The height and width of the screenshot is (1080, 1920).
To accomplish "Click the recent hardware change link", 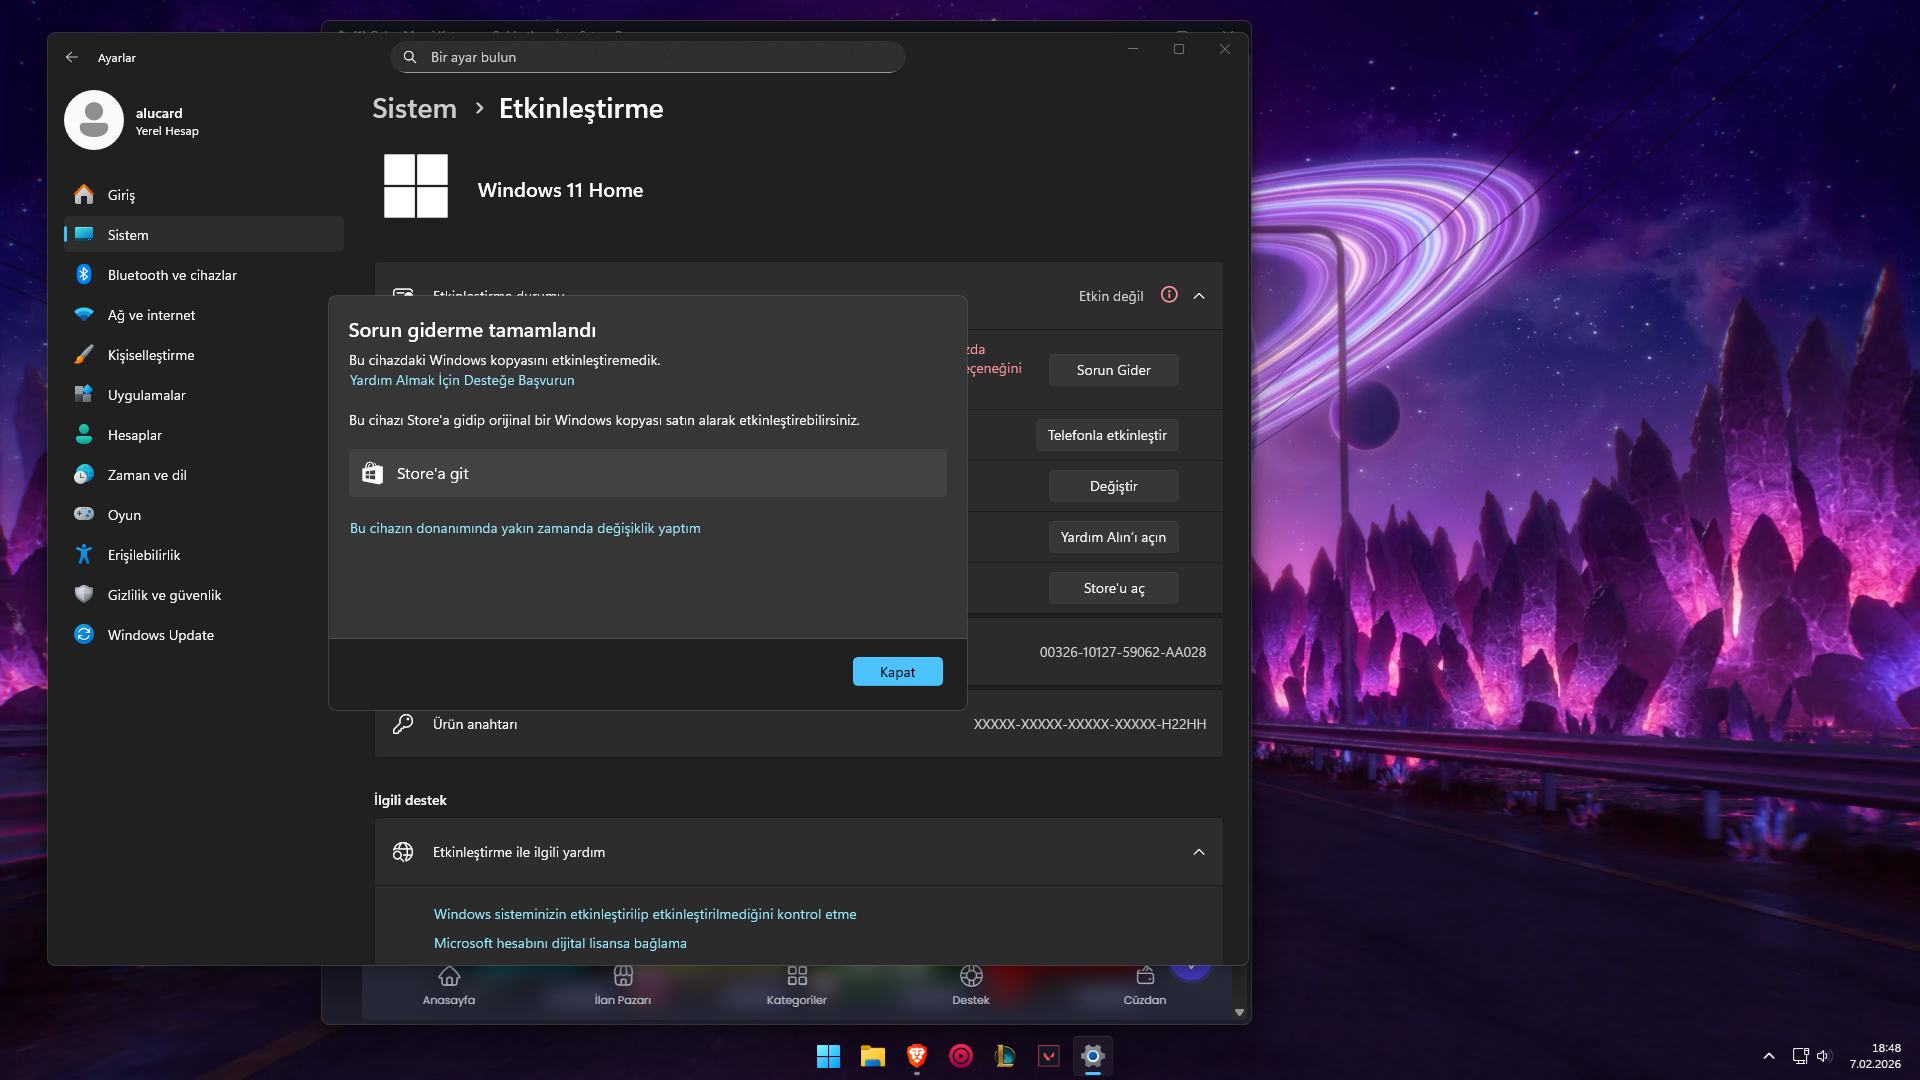I will 525,528.
